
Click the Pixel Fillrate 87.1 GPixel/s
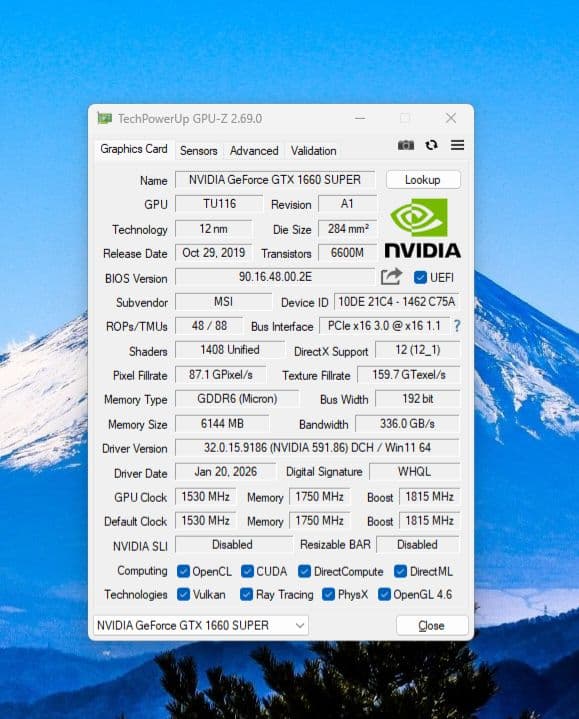(x=221, y=375)
